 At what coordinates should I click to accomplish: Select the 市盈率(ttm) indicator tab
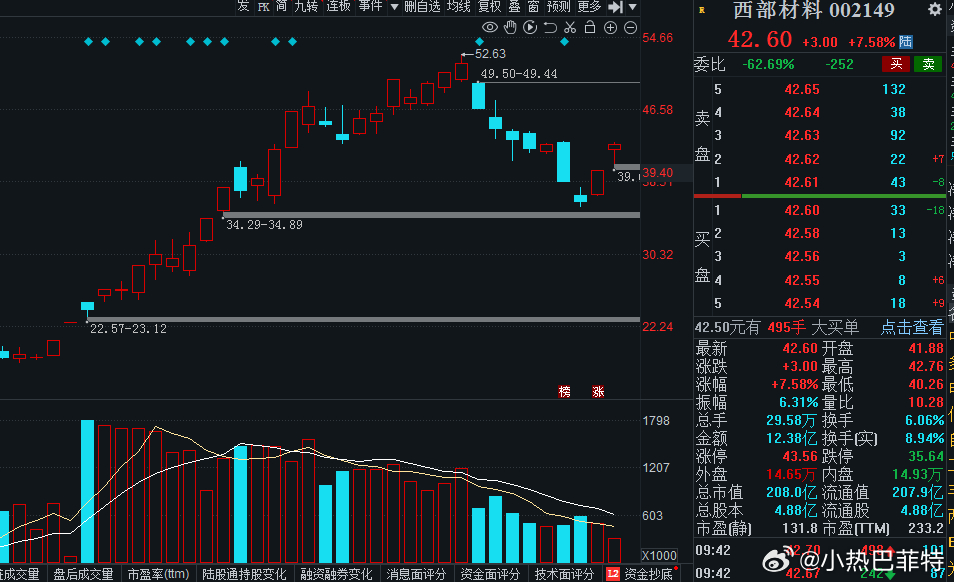pos(158,574)
